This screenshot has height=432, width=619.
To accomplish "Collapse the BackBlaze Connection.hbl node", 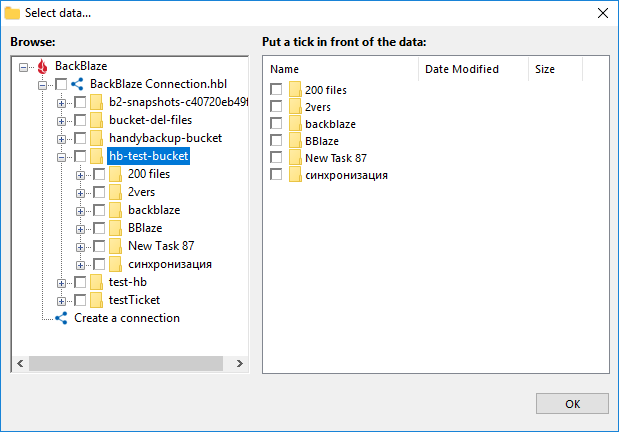I will point(42,85).
